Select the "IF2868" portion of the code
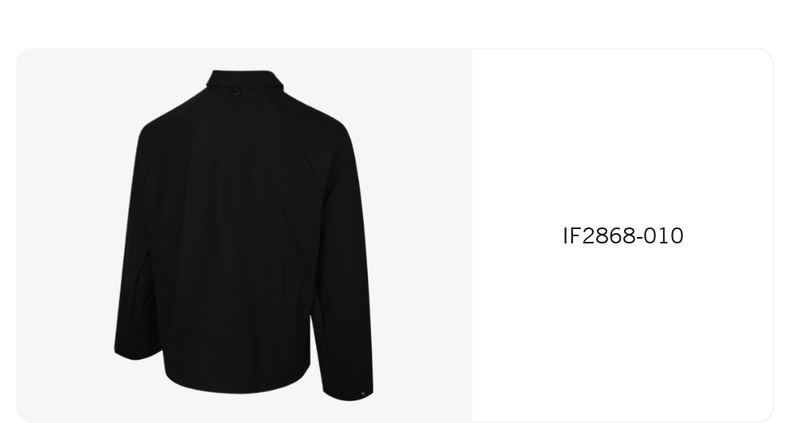This screenshot has width=790, height=423. click(598, 236)
